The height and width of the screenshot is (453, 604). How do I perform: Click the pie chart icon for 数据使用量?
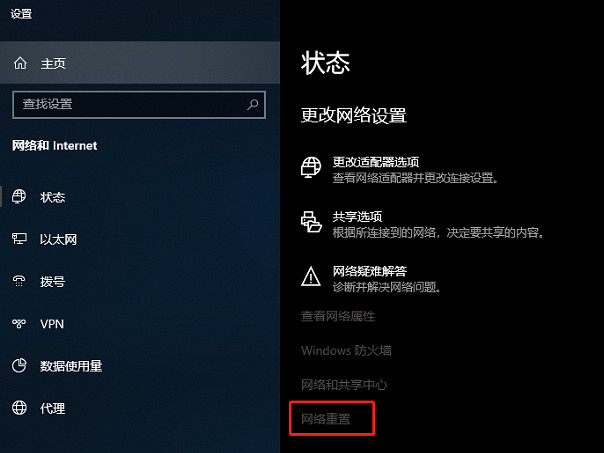pyautogui.click(x=19, y=366)
